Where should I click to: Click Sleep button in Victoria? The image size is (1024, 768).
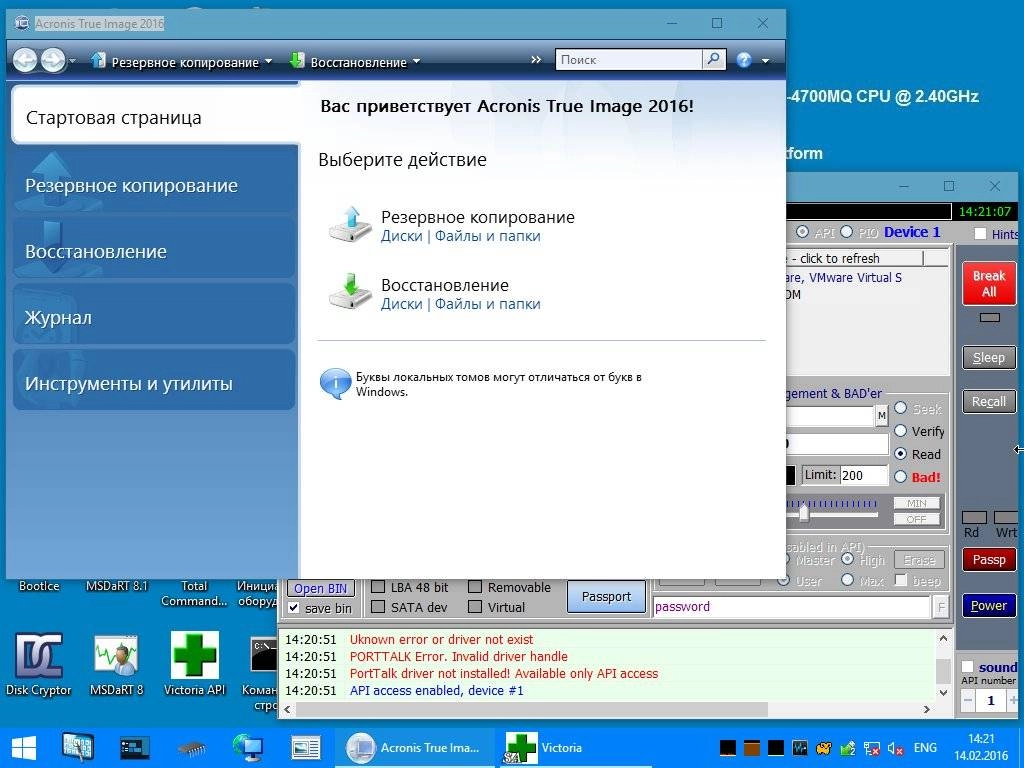coord(989,358)
